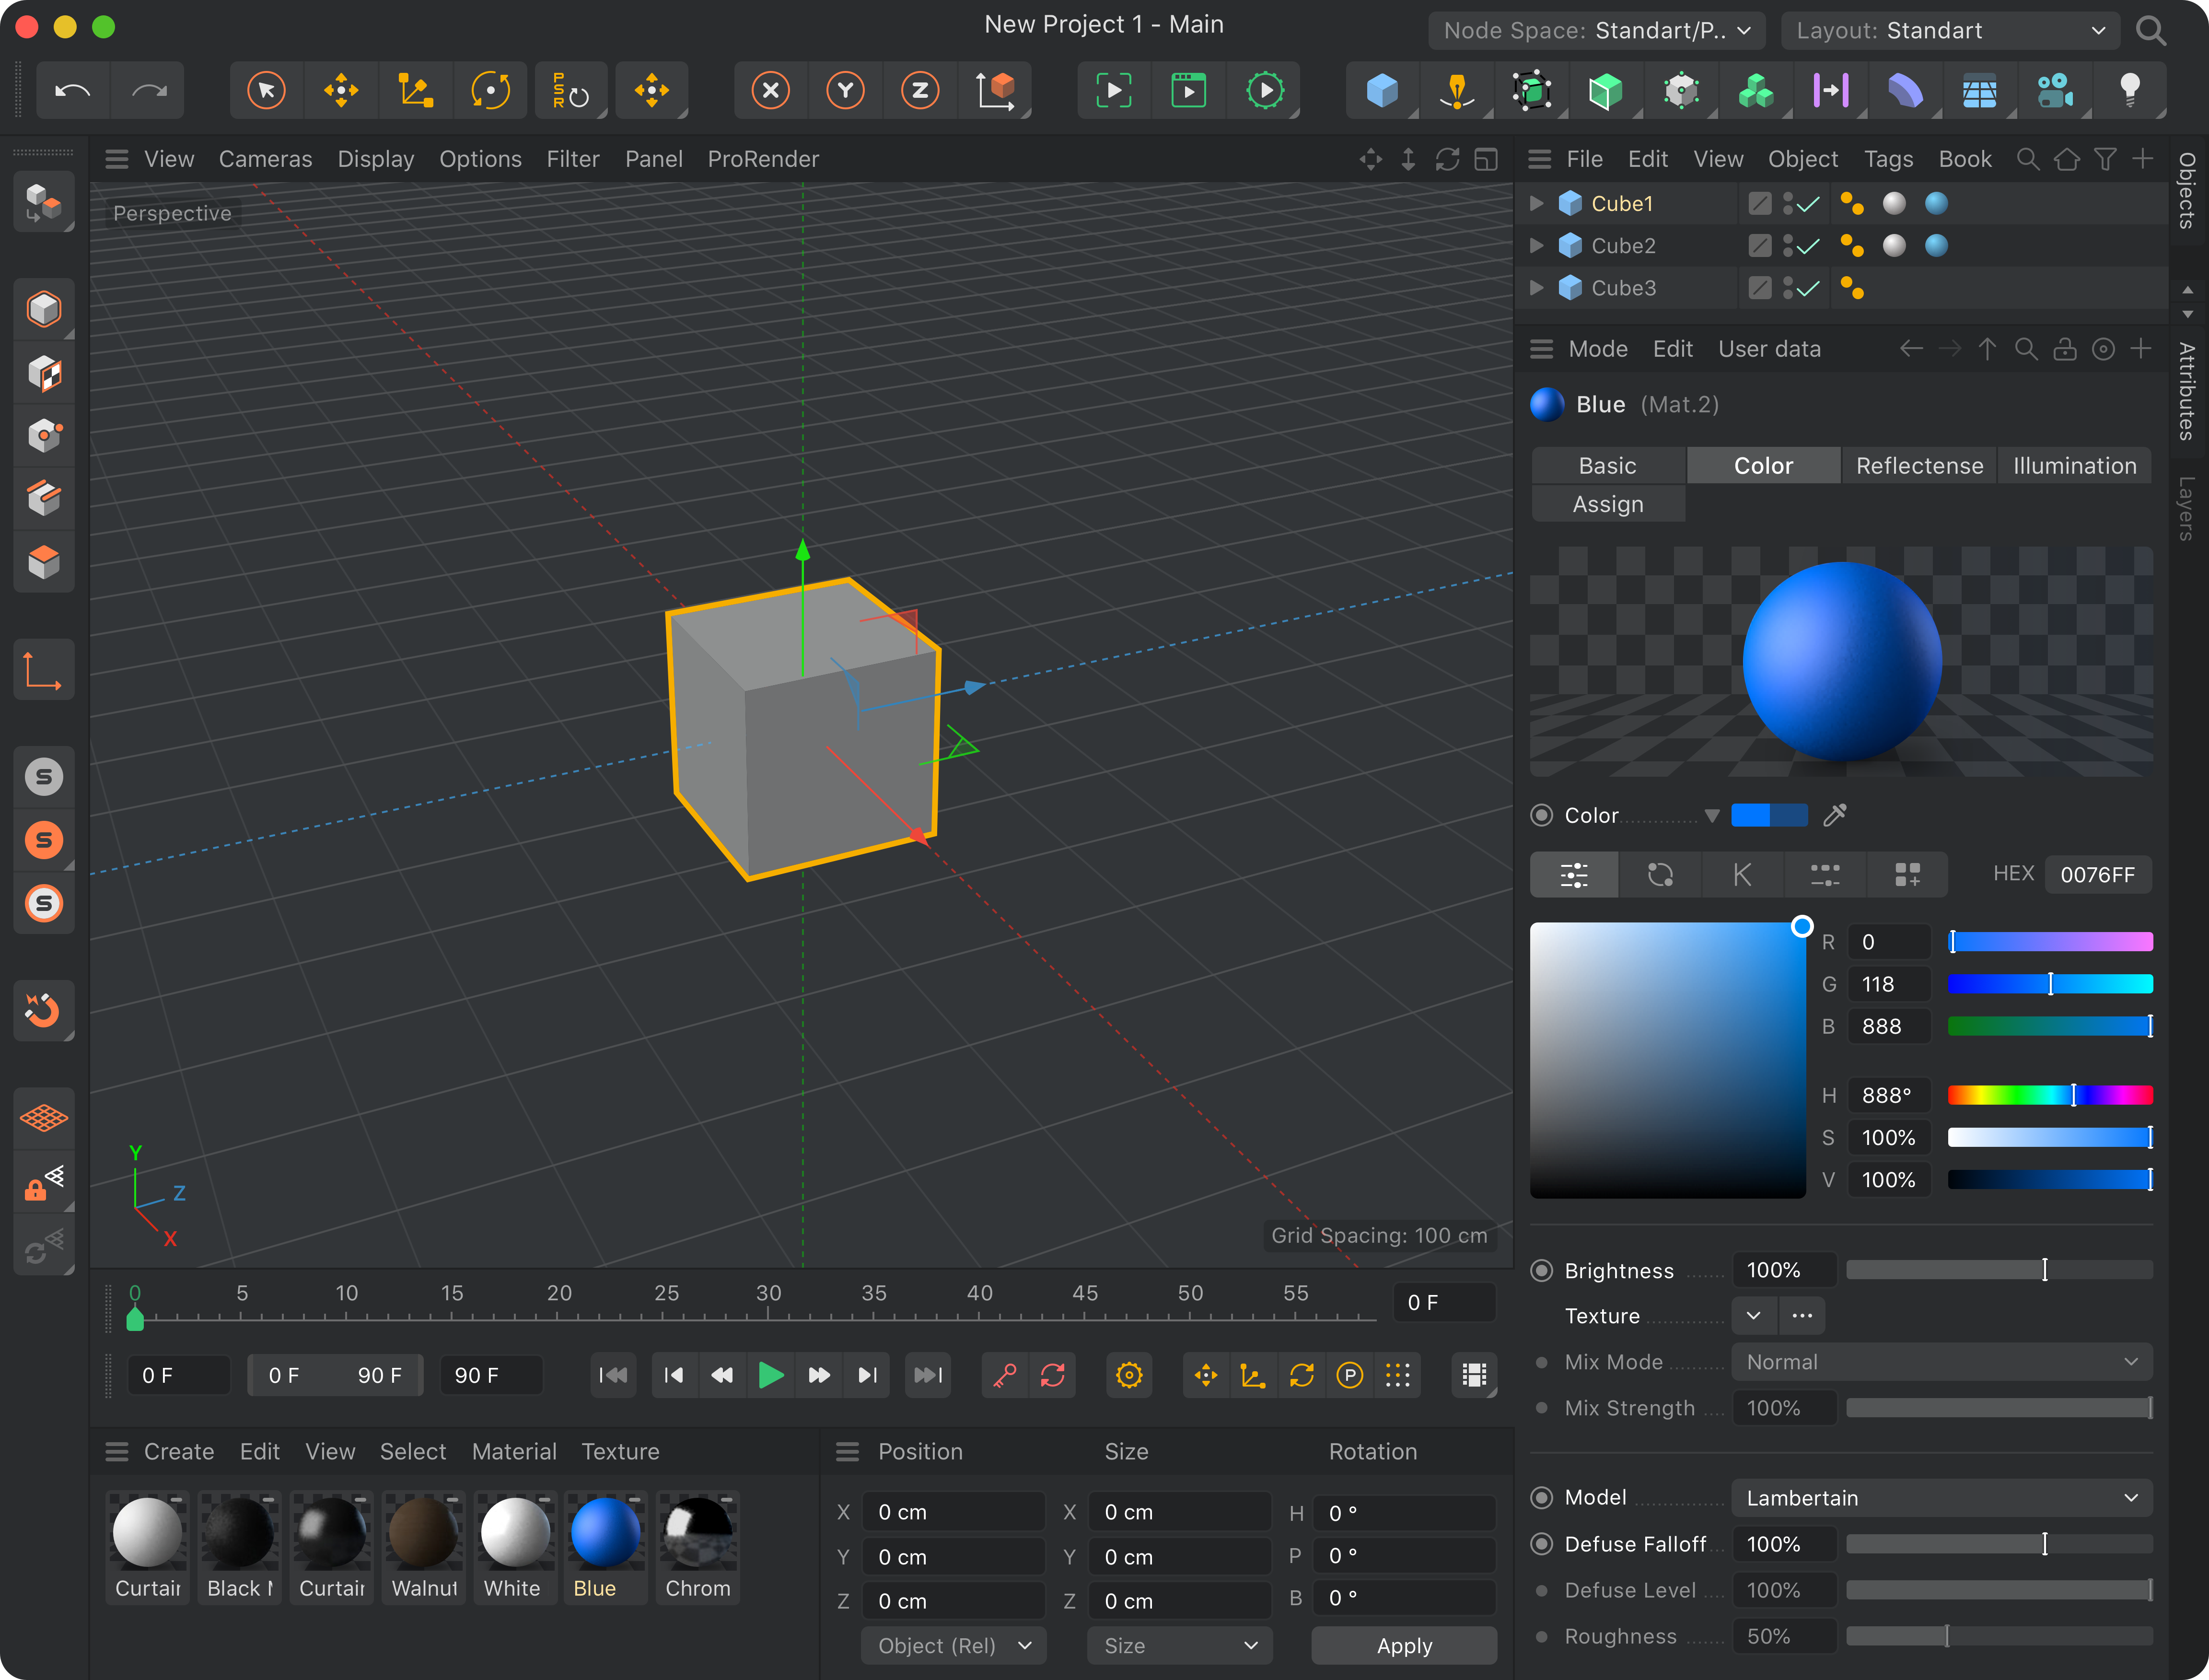This screenshot has height=1680, width=2209.
Task: Open the Mix Mode dropdown
Action: coord(1941,1361)
